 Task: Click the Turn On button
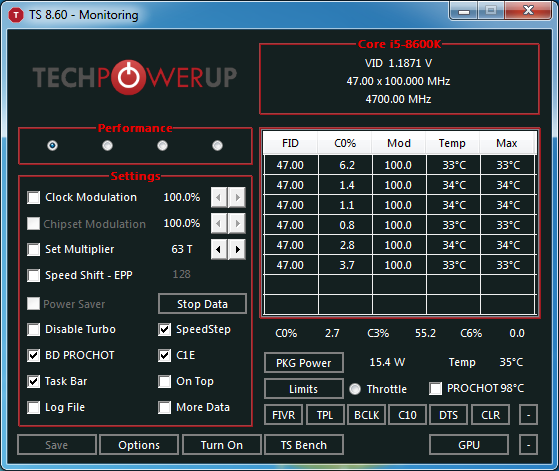coord(222,445)
